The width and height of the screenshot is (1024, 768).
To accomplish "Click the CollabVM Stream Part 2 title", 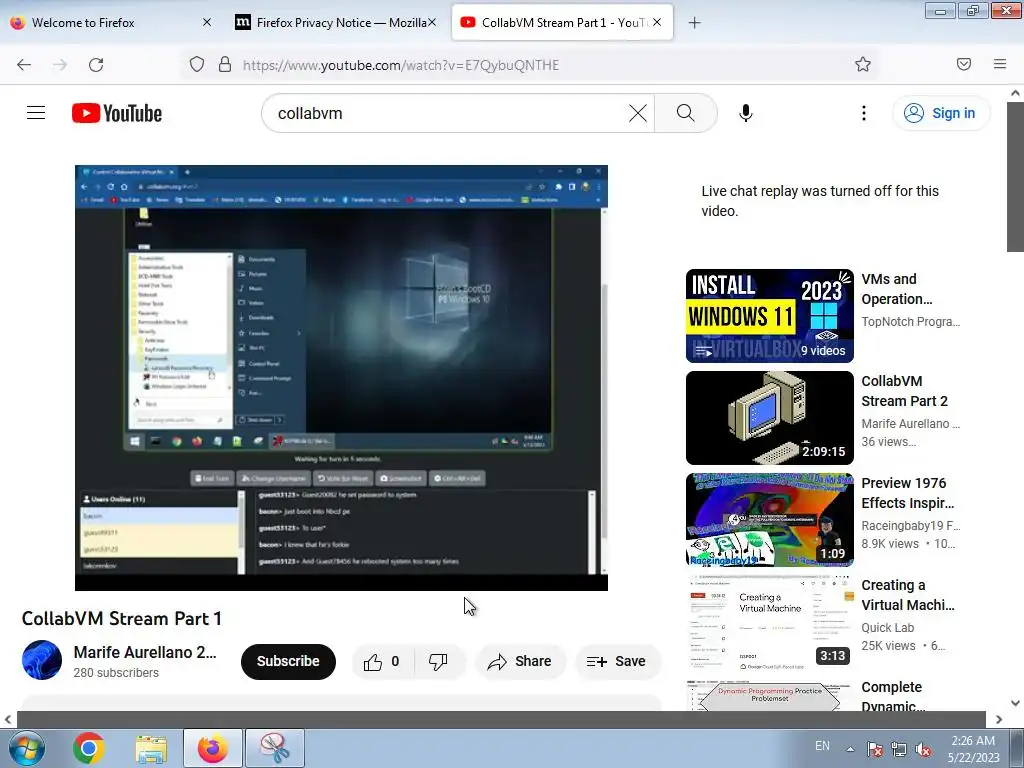I will pyautogui.click(x=904, y=391).
